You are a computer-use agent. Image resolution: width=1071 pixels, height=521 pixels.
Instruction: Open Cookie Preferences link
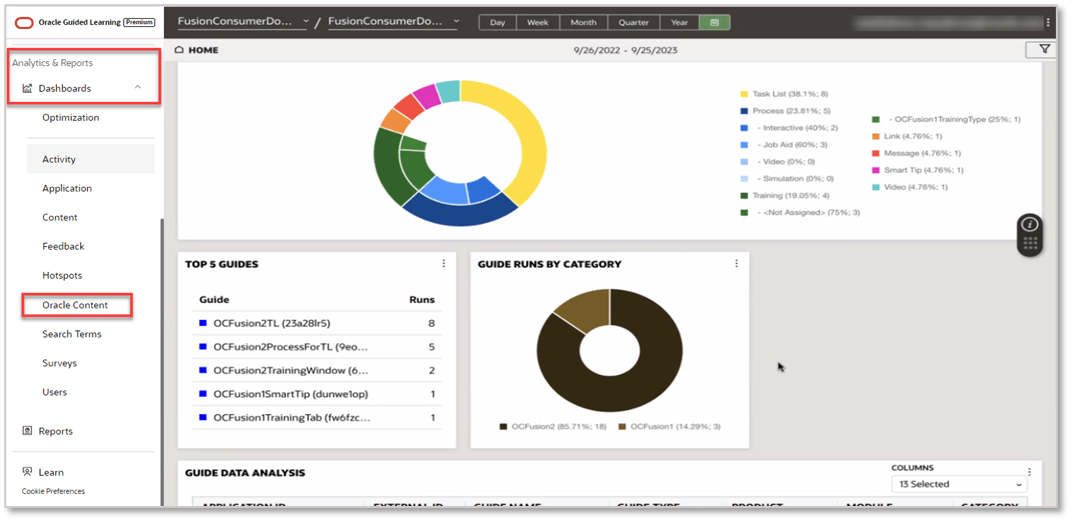[x=53, y=491]
